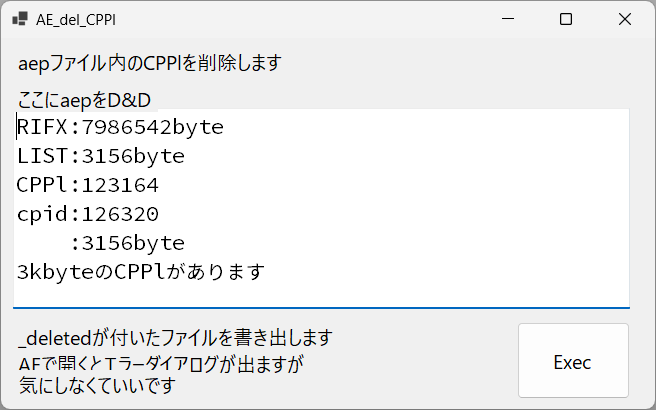Screen dimensions: 656x410
Task: Click the AE_del_CPPI app icon in title bar
Action: 20,19
